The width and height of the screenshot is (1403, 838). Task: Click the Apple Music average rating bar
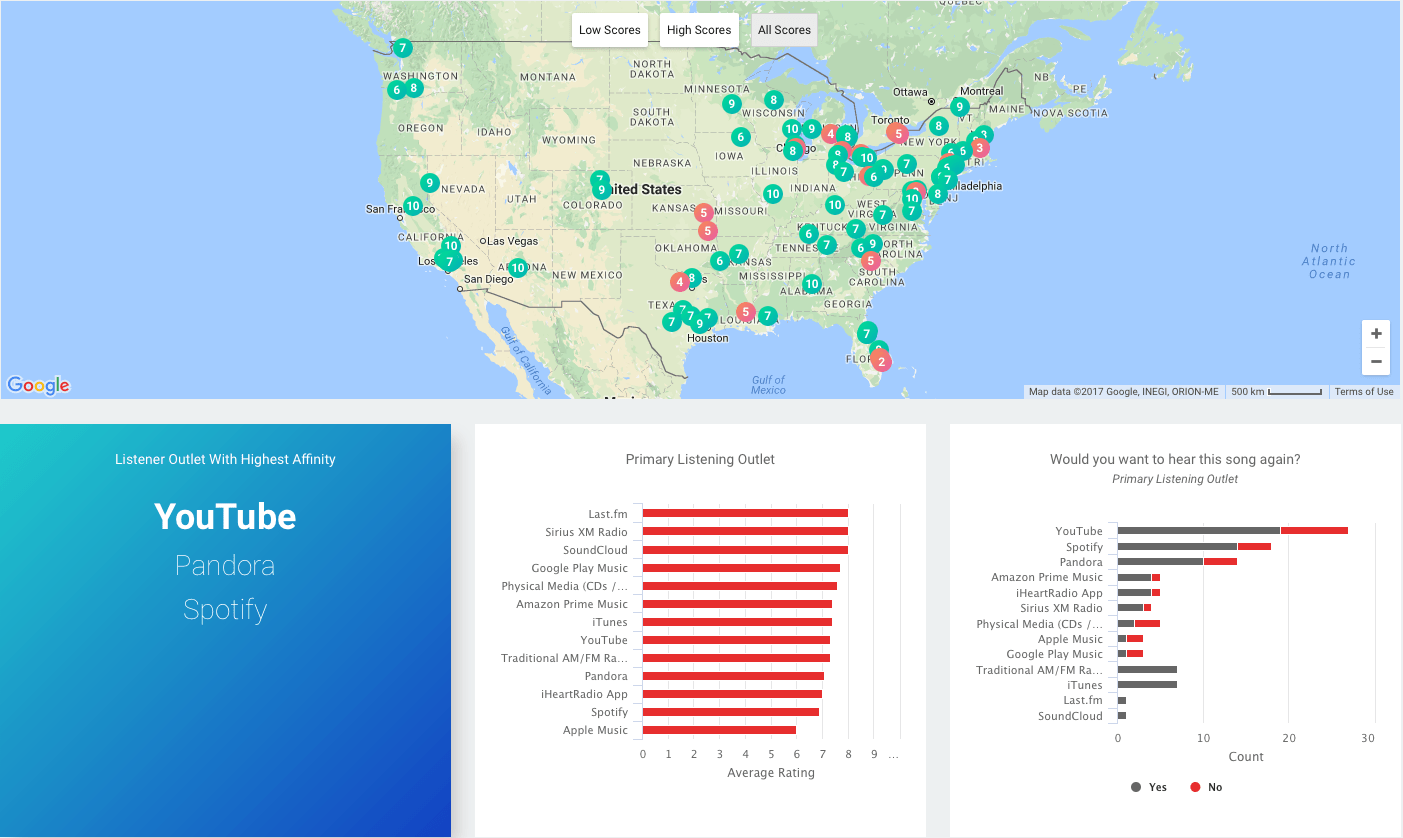click(x=719, y=730)
